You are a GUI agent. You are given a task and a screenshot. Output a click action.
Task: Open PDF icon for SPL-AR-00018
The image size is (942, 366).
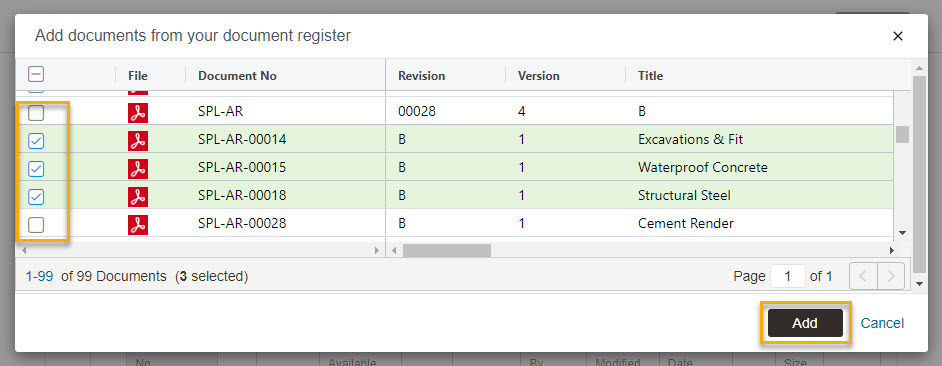138,197
